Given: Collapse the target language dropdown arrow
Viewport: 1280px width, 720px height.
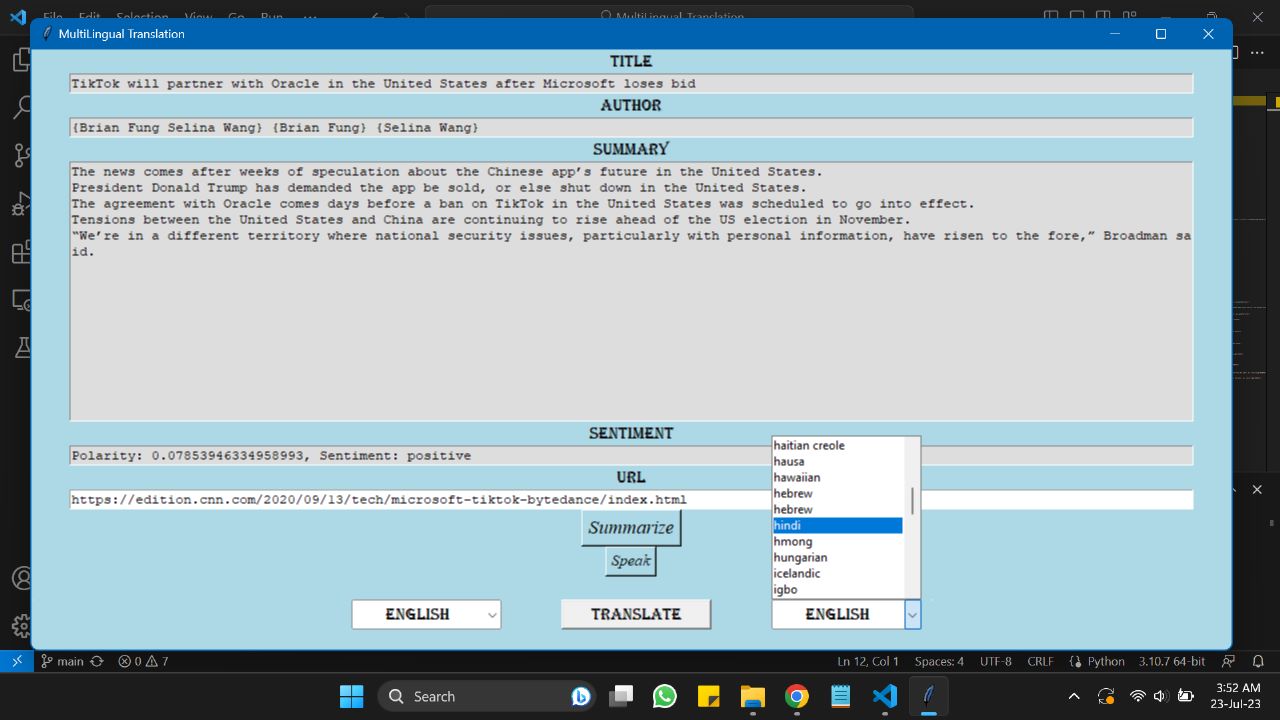Looking at the screenshot, I should point(912,614).
